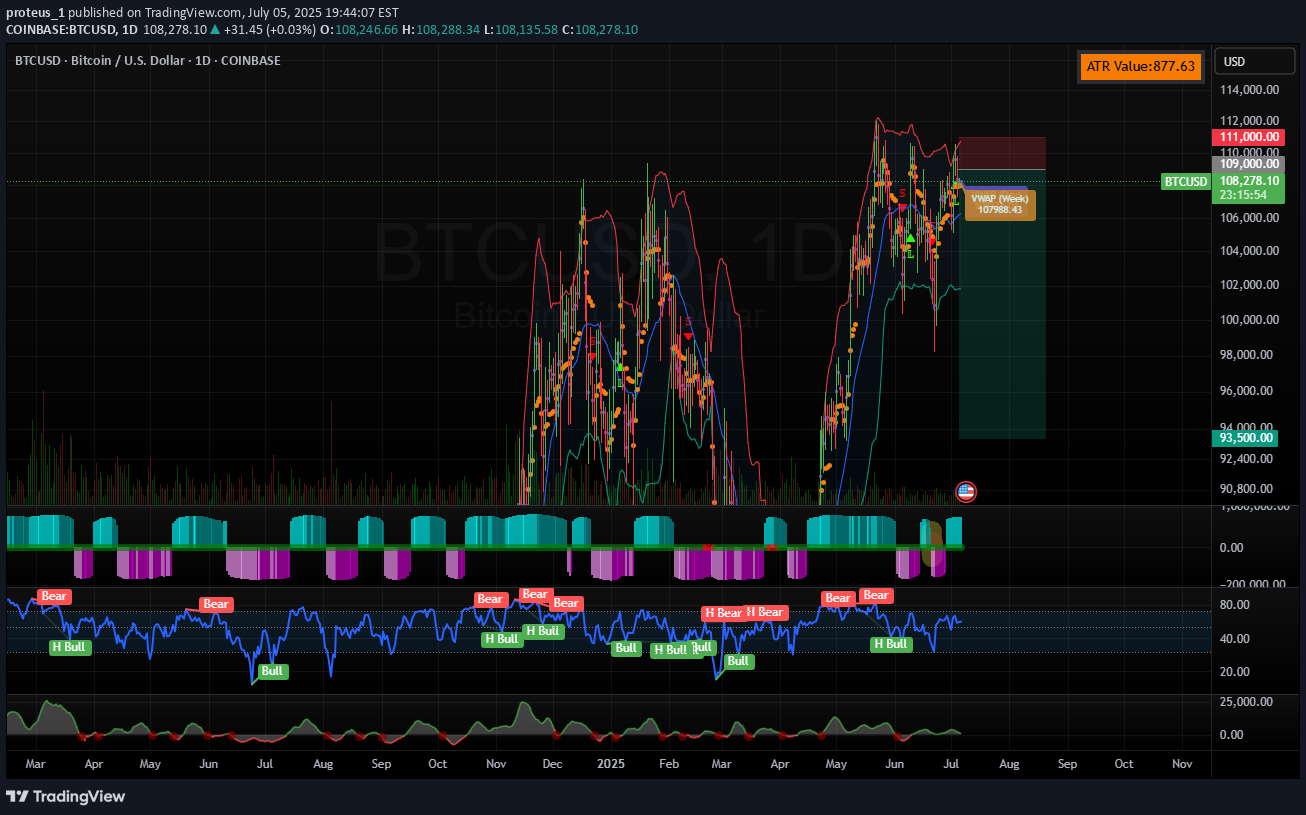Image resolution: width=1306 pixels, height=815 pixels.
Task: Select the red 111,000.00 stop price label
Action: [x=1247, y=137]
